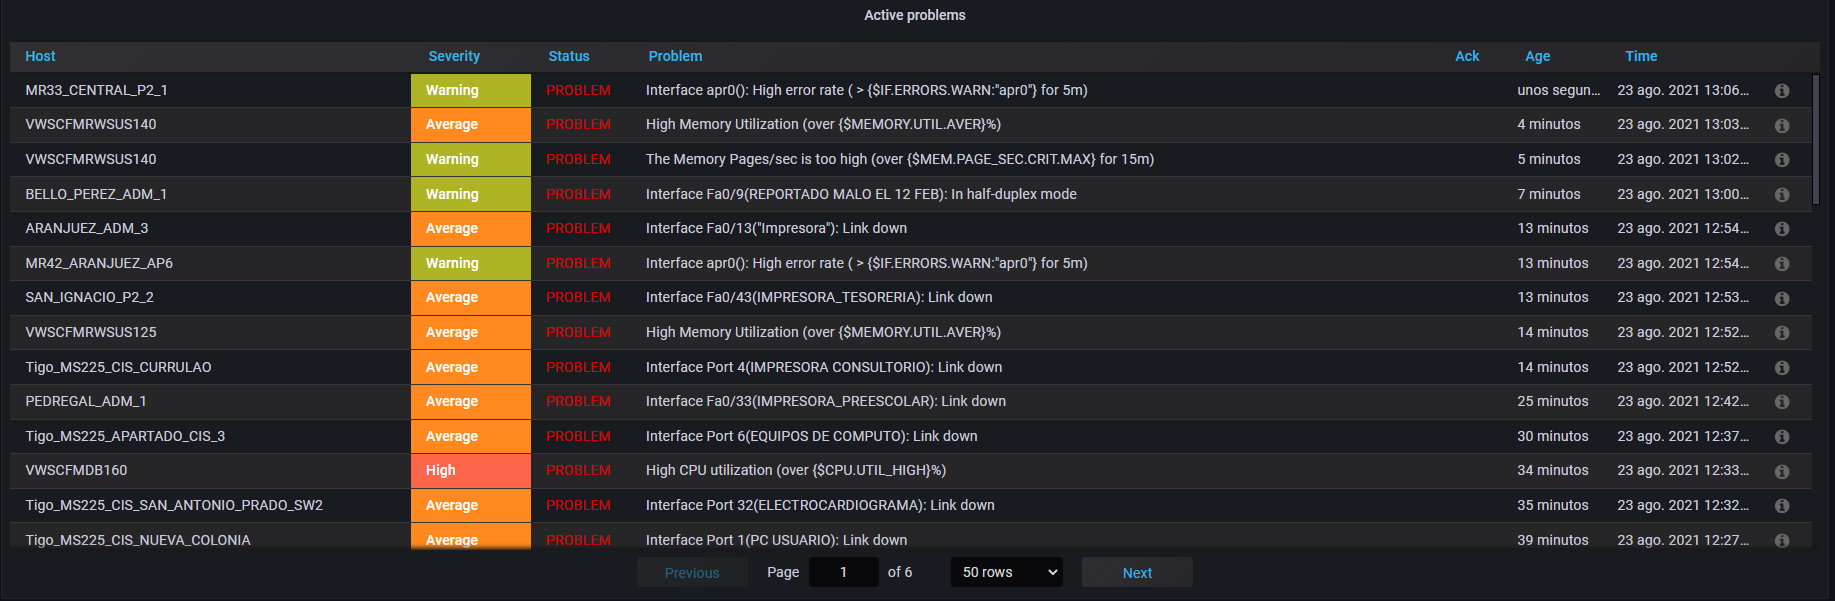
Task: Sort by Problem column header
Action: click(675, 56)
